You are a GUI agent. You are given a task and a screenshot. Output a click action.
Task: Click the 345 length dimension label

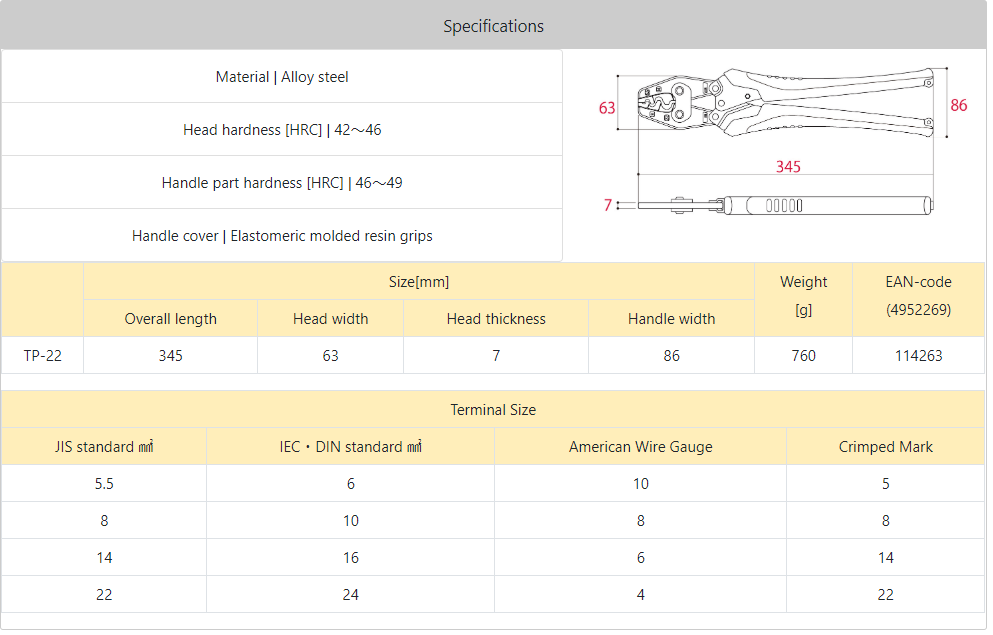(x=788, y=167)
